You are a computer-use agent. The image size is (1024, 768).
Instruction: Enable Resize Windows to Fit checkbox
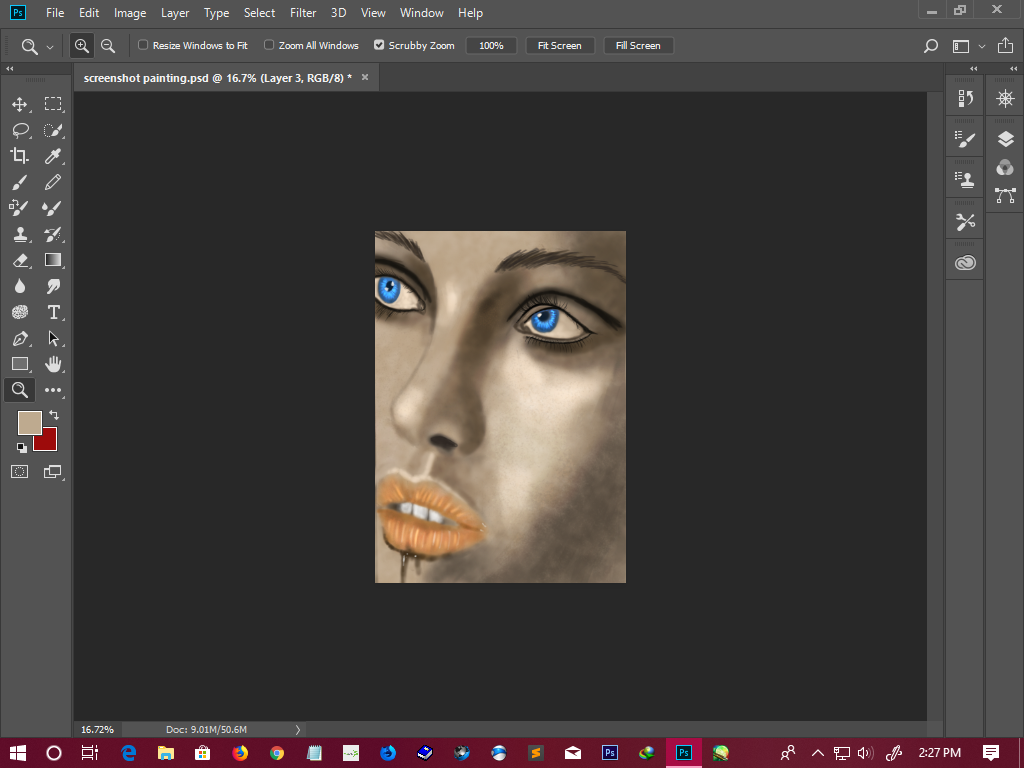(x=143, y=45)
